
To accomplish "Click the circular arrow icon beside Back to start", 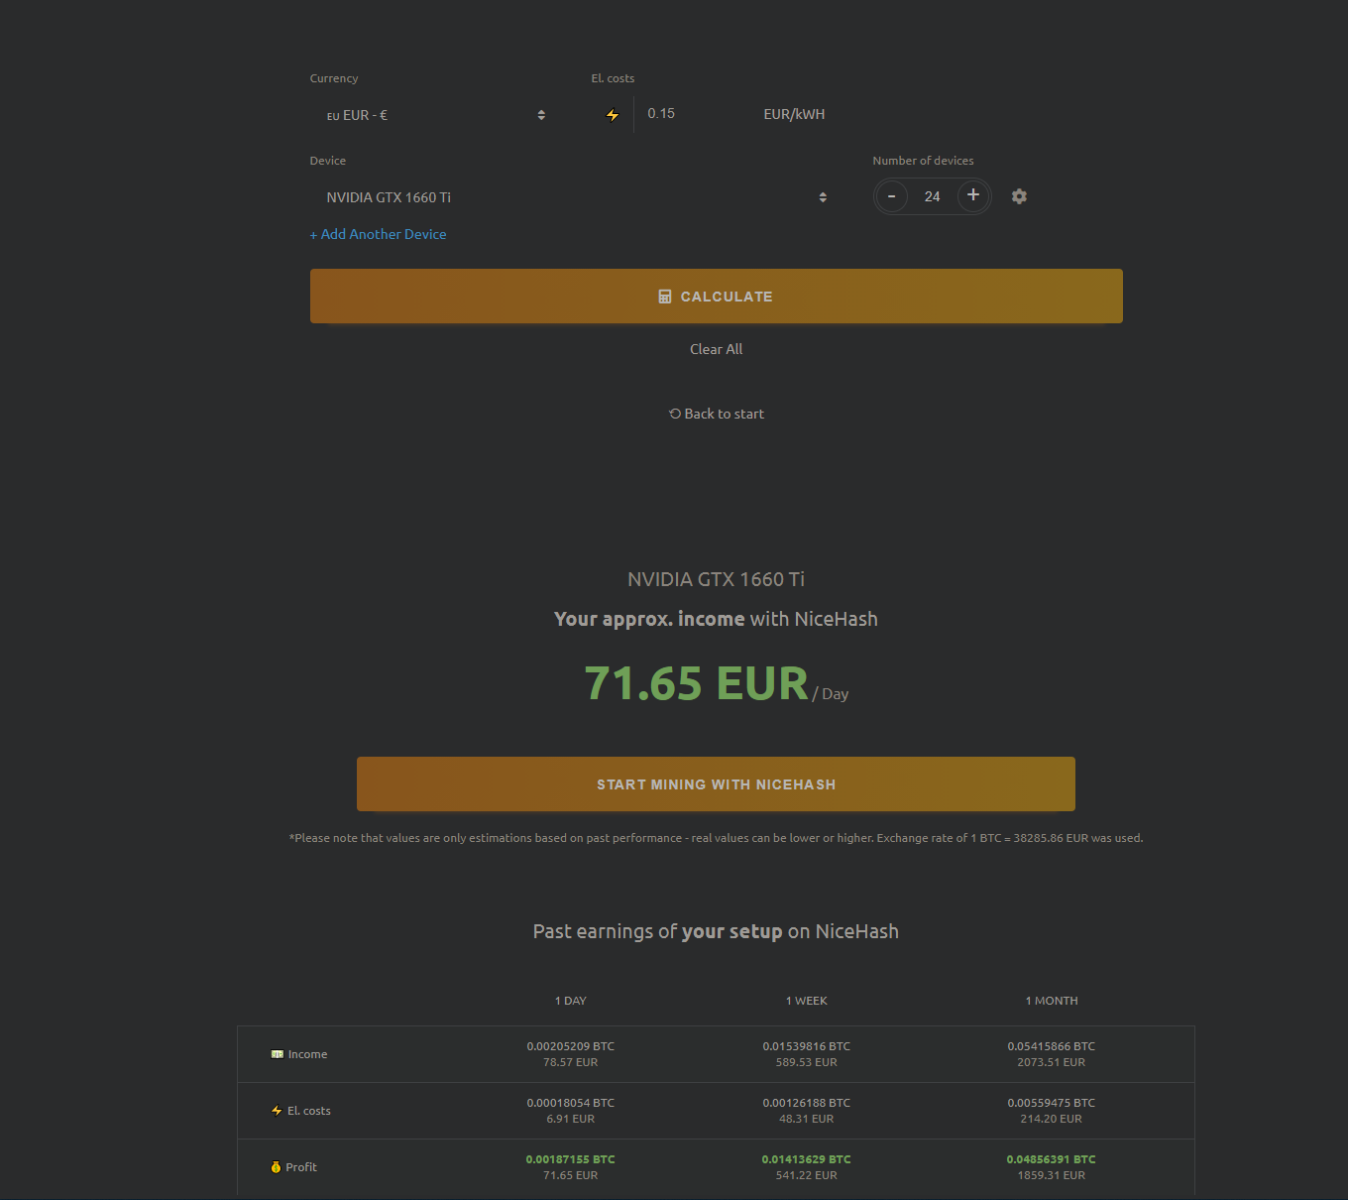I will [x=675, y=413].
